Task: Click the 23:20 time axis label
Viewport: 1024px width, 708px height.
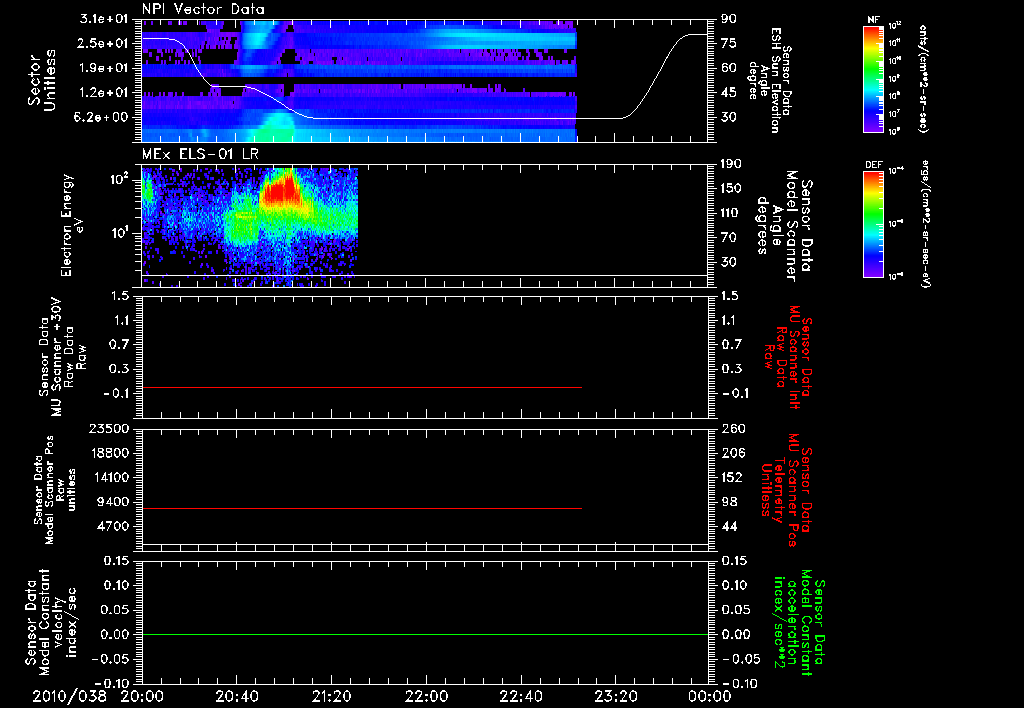Action: pos(615,696)
